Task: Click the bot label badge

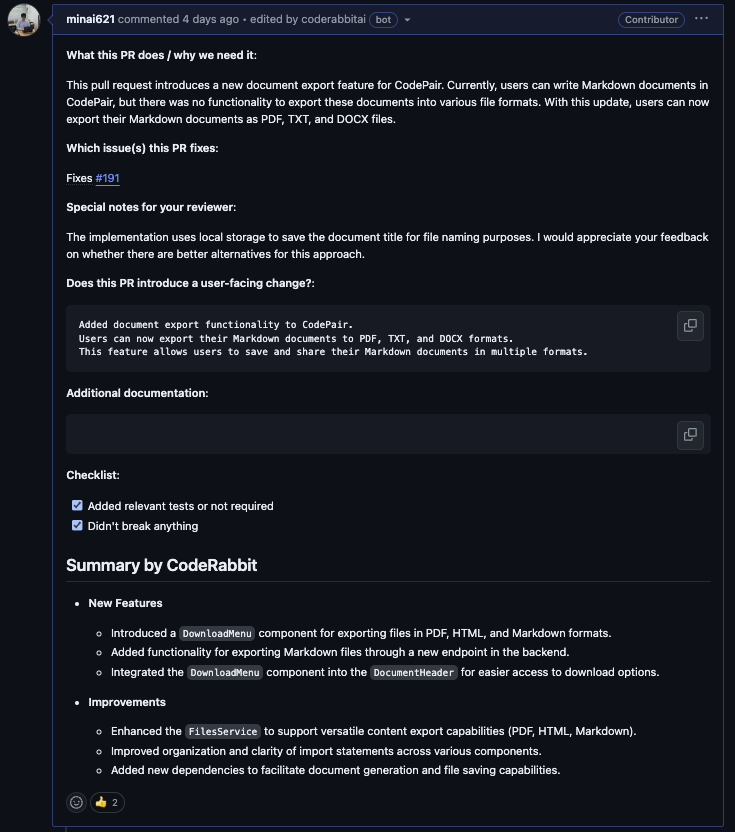Action: point(381,20)
